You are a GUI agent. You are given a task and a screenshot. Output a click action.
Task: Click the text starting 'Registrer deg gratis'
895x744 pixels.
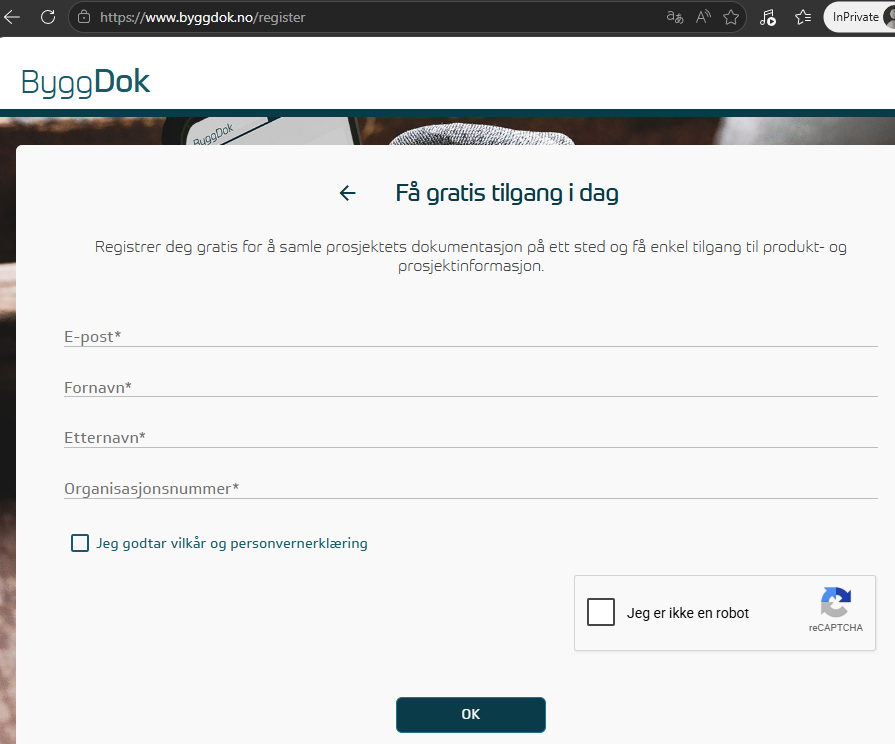click(471, 256)
